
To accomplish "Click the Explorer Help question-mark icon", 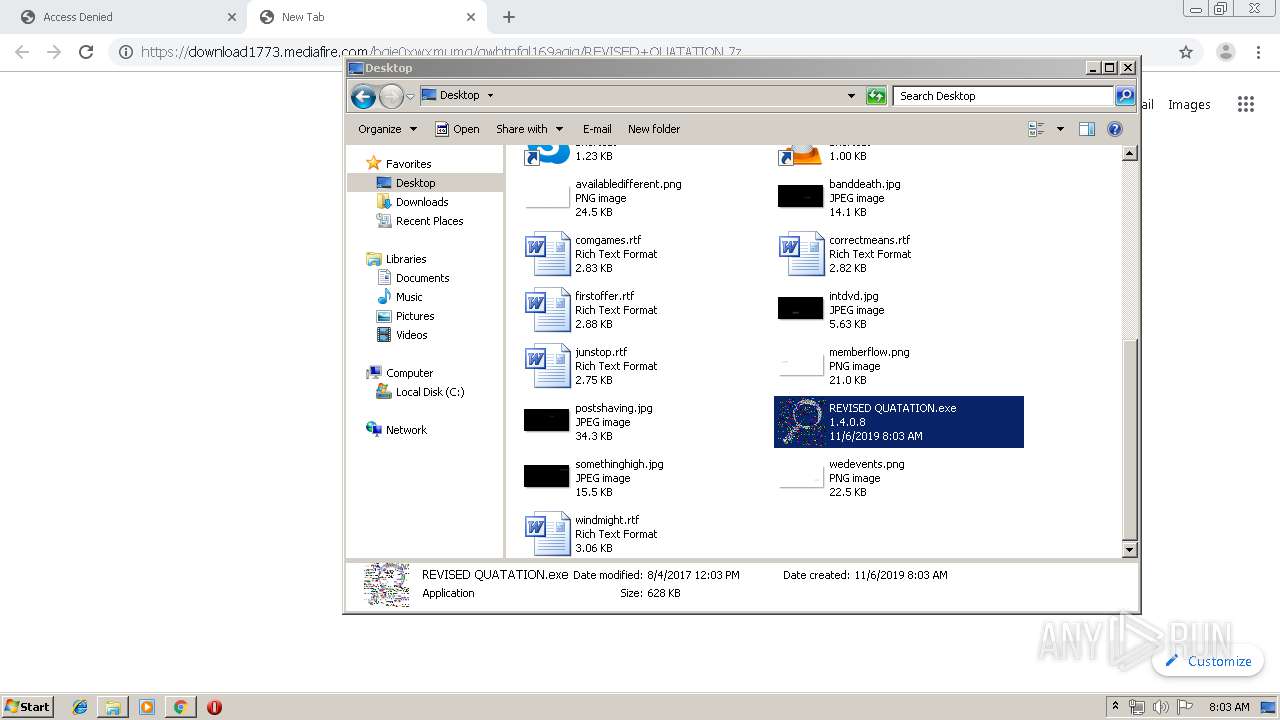I will [1115, 129].
